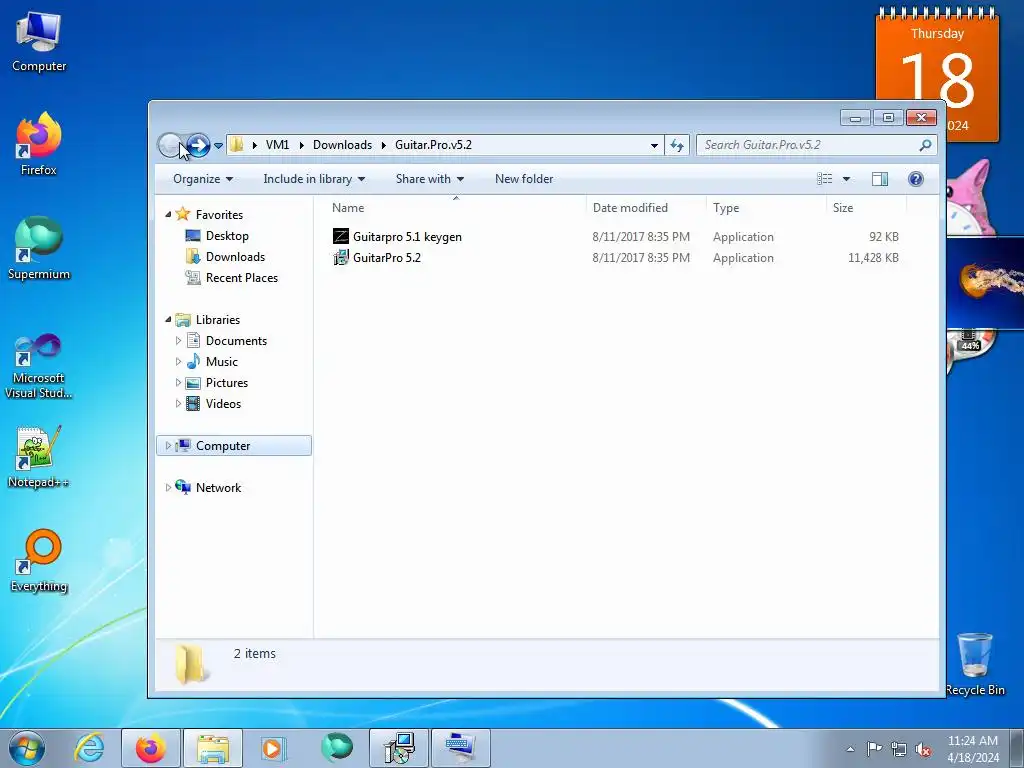Screen dimensions: 1024x768
Task: Click the Refresh button beside address bar
Action: tap(677, 146)
